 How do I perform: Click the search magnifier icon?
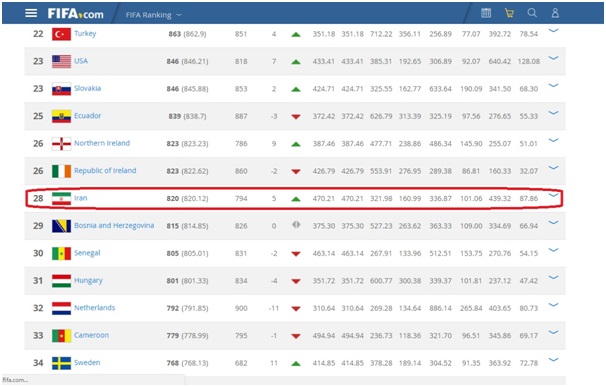pos(532,13)
